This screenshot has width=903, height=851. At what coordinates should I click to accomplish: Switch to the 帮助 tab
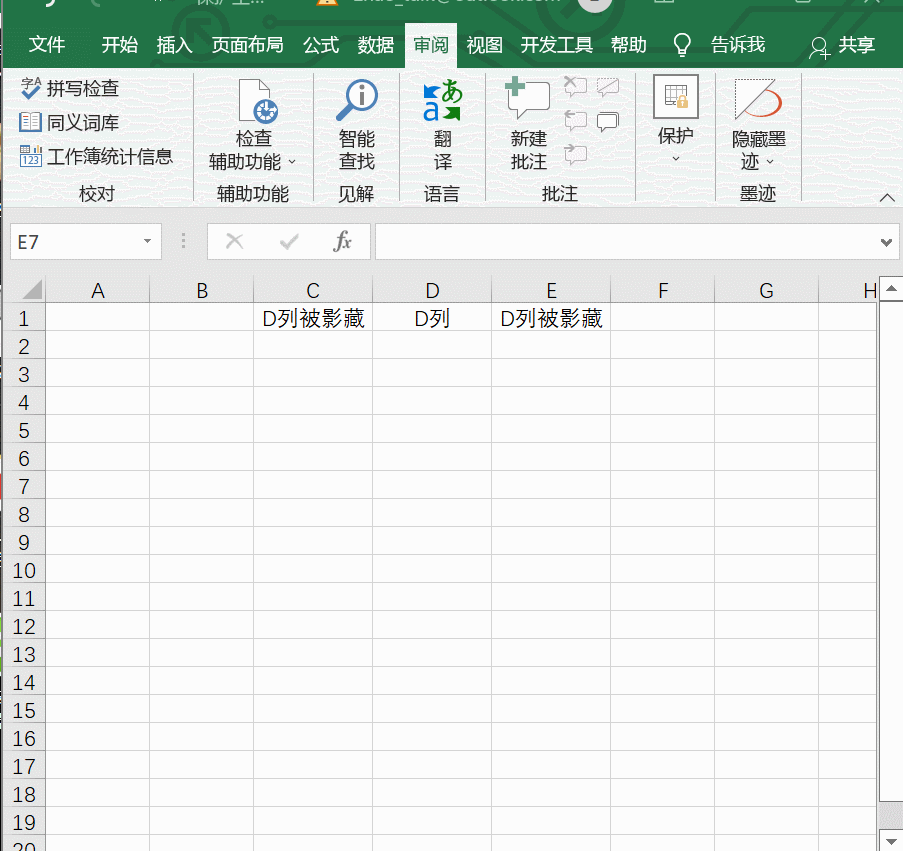[x=628, y=45]
